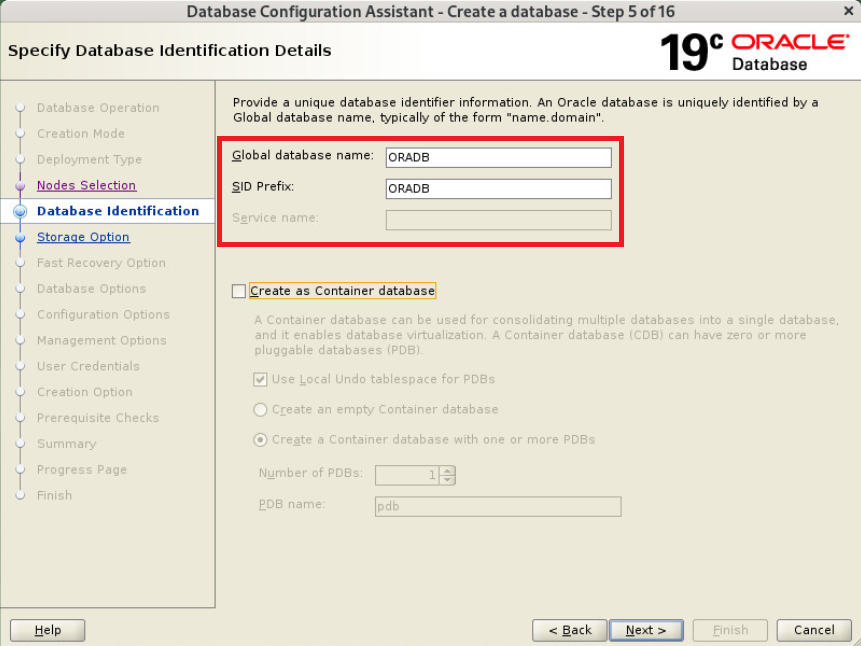
Task: Cancel the database creation wizard
Action: click(814, 630)
